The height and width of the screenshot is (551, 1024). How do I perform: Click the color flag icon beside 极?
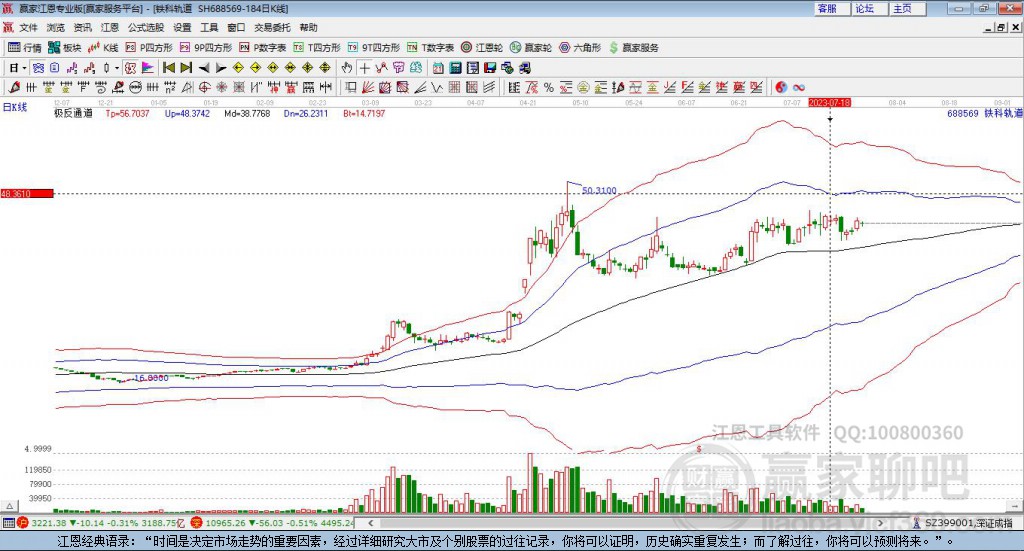click(148, 68)
